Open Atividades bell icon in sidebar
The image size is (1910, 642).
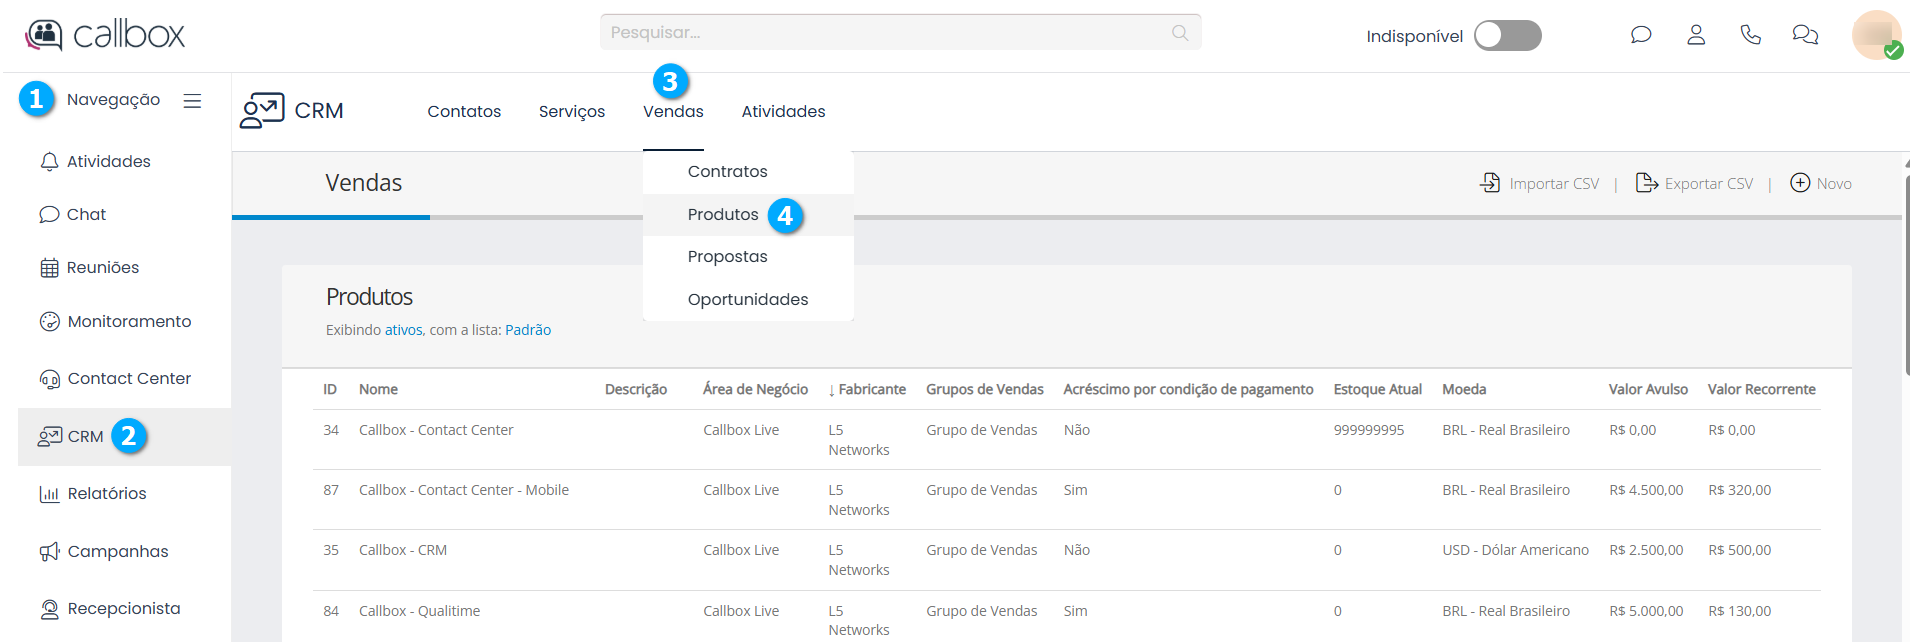(x=49, y=162)
